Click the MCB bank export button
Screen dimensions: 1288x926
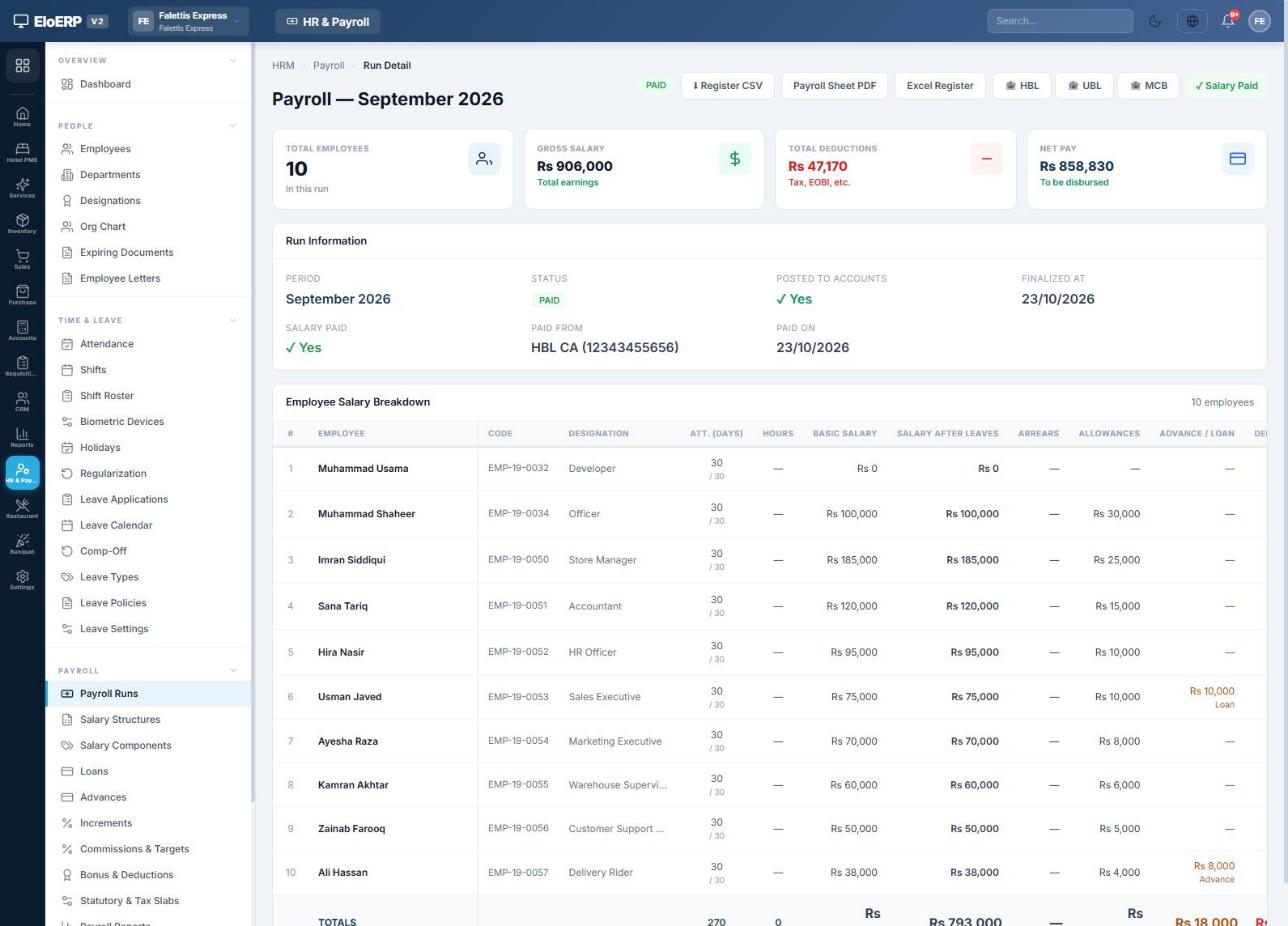click(x=1148, y=86)
